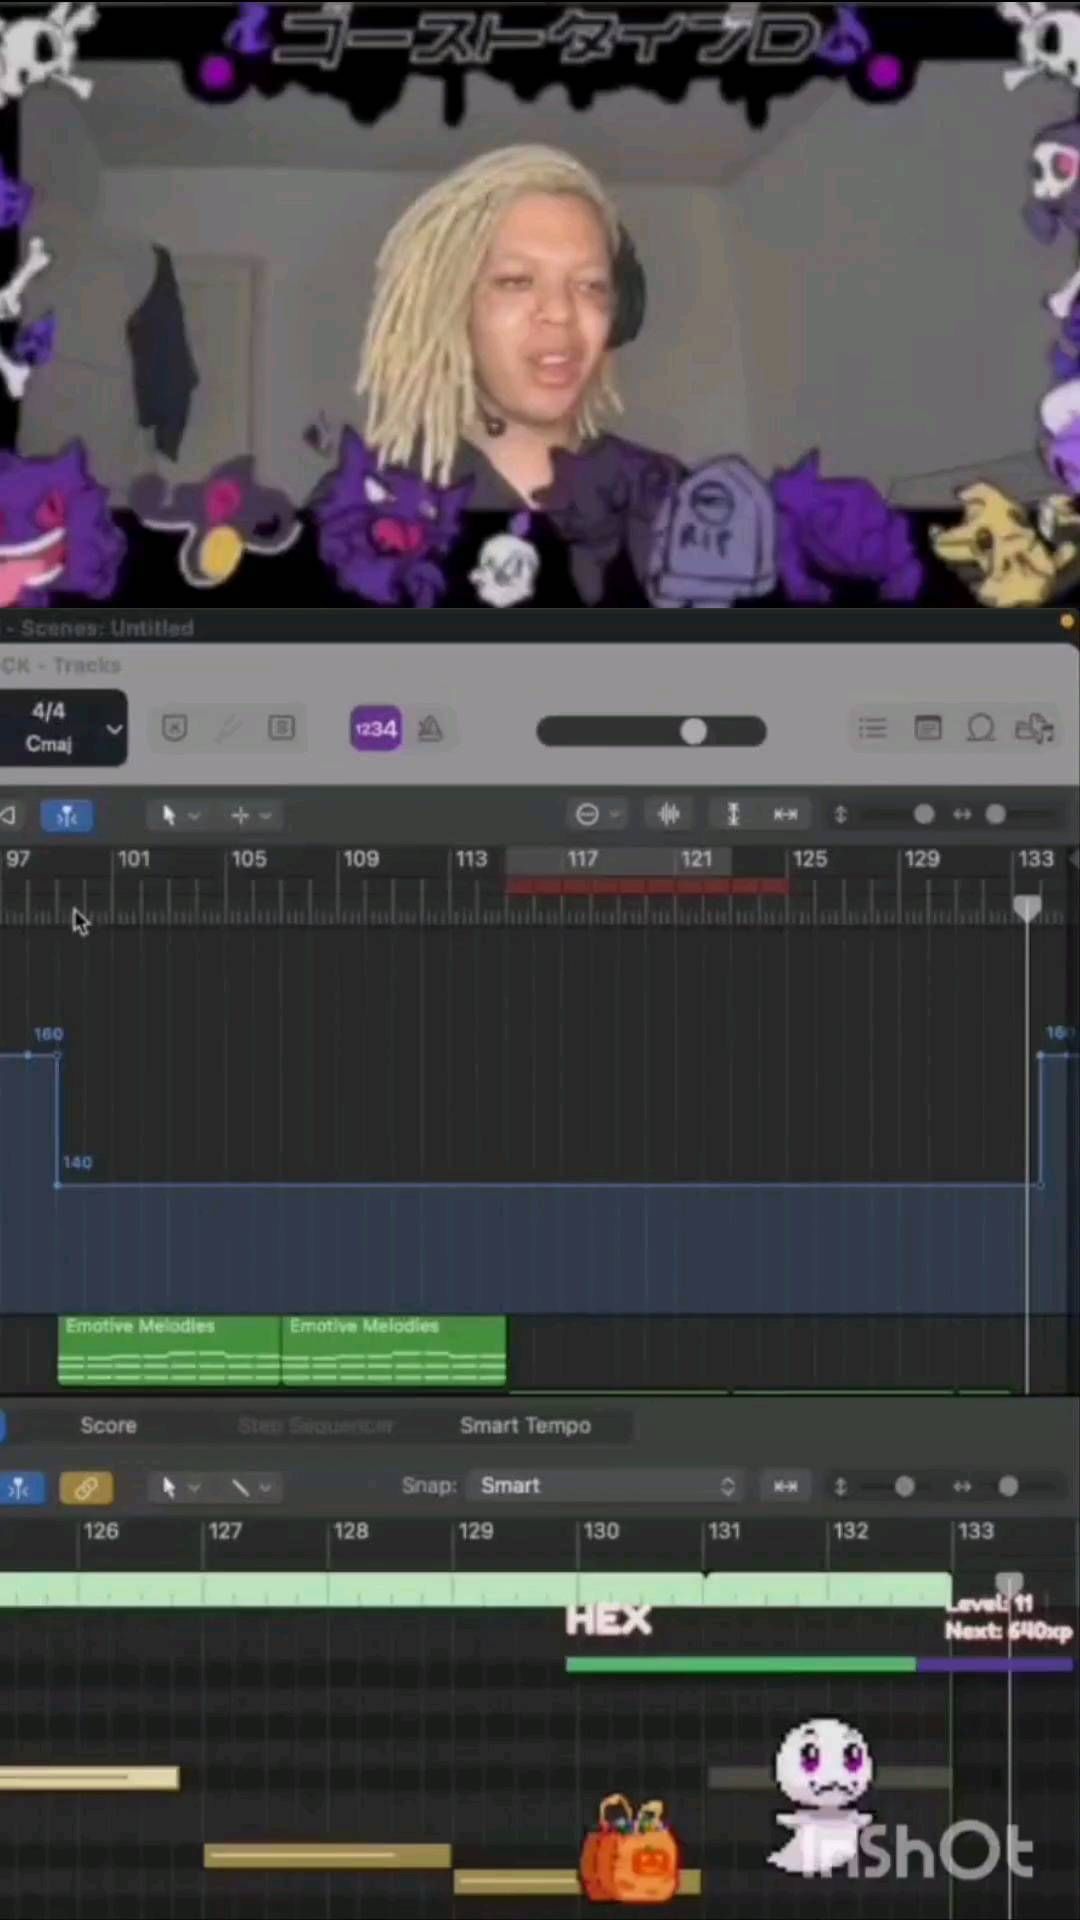Click the waveform zoom icon
1080x1920 pixels.
tap(669, 815)
